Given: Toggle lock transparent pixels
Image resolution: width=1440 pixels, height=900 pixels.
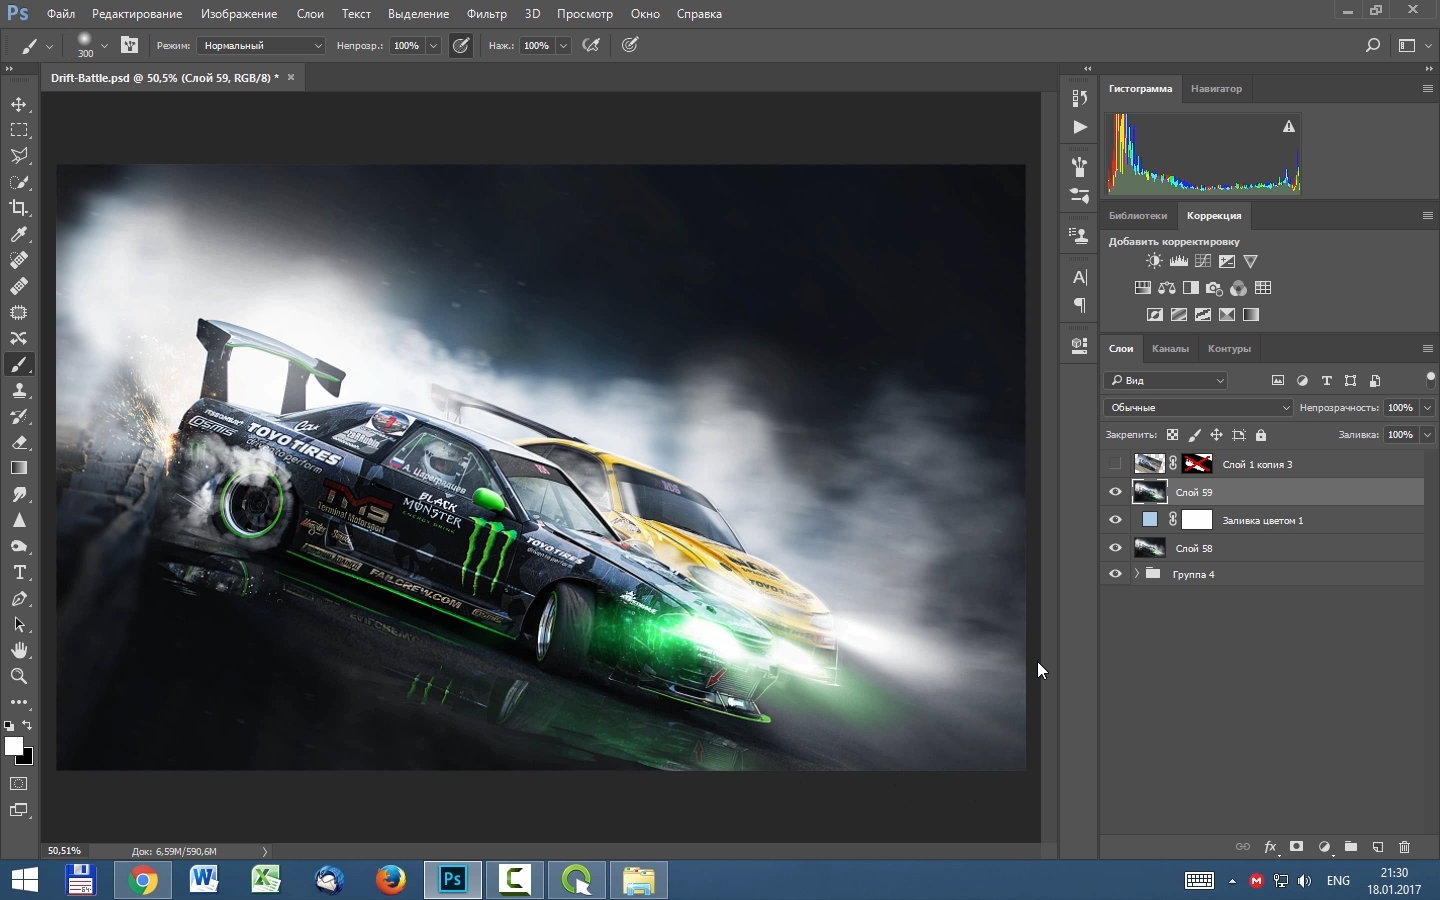Looking at the screenshot, I should 1172,435.
